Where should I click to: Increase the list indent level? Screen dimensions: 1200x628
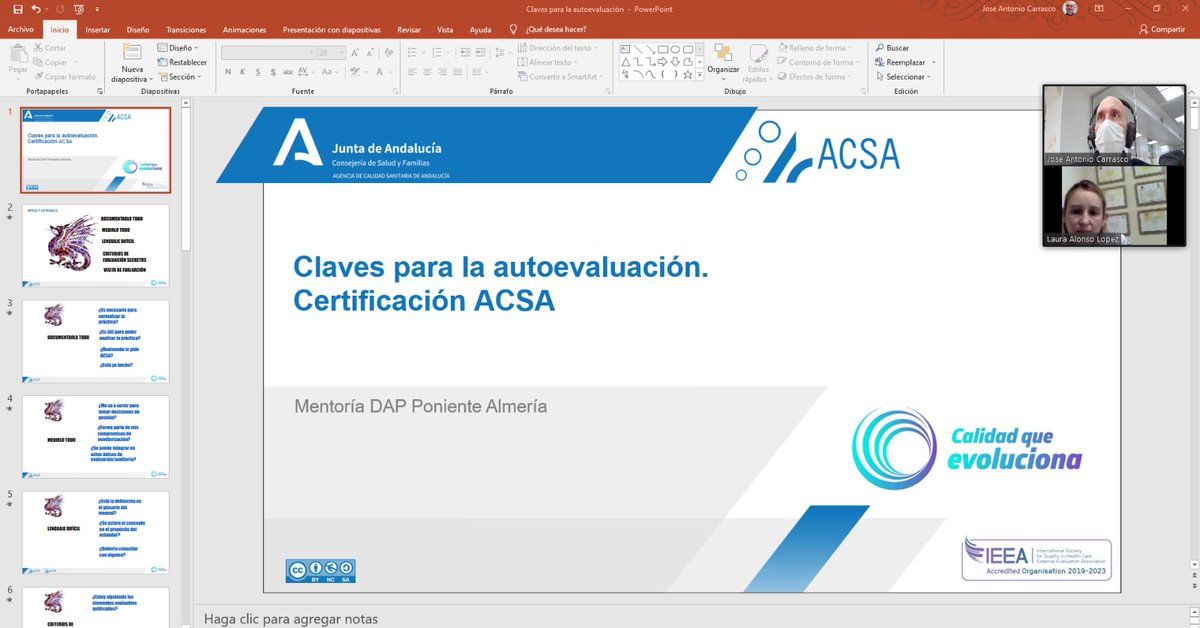click(x=481, y=53)
